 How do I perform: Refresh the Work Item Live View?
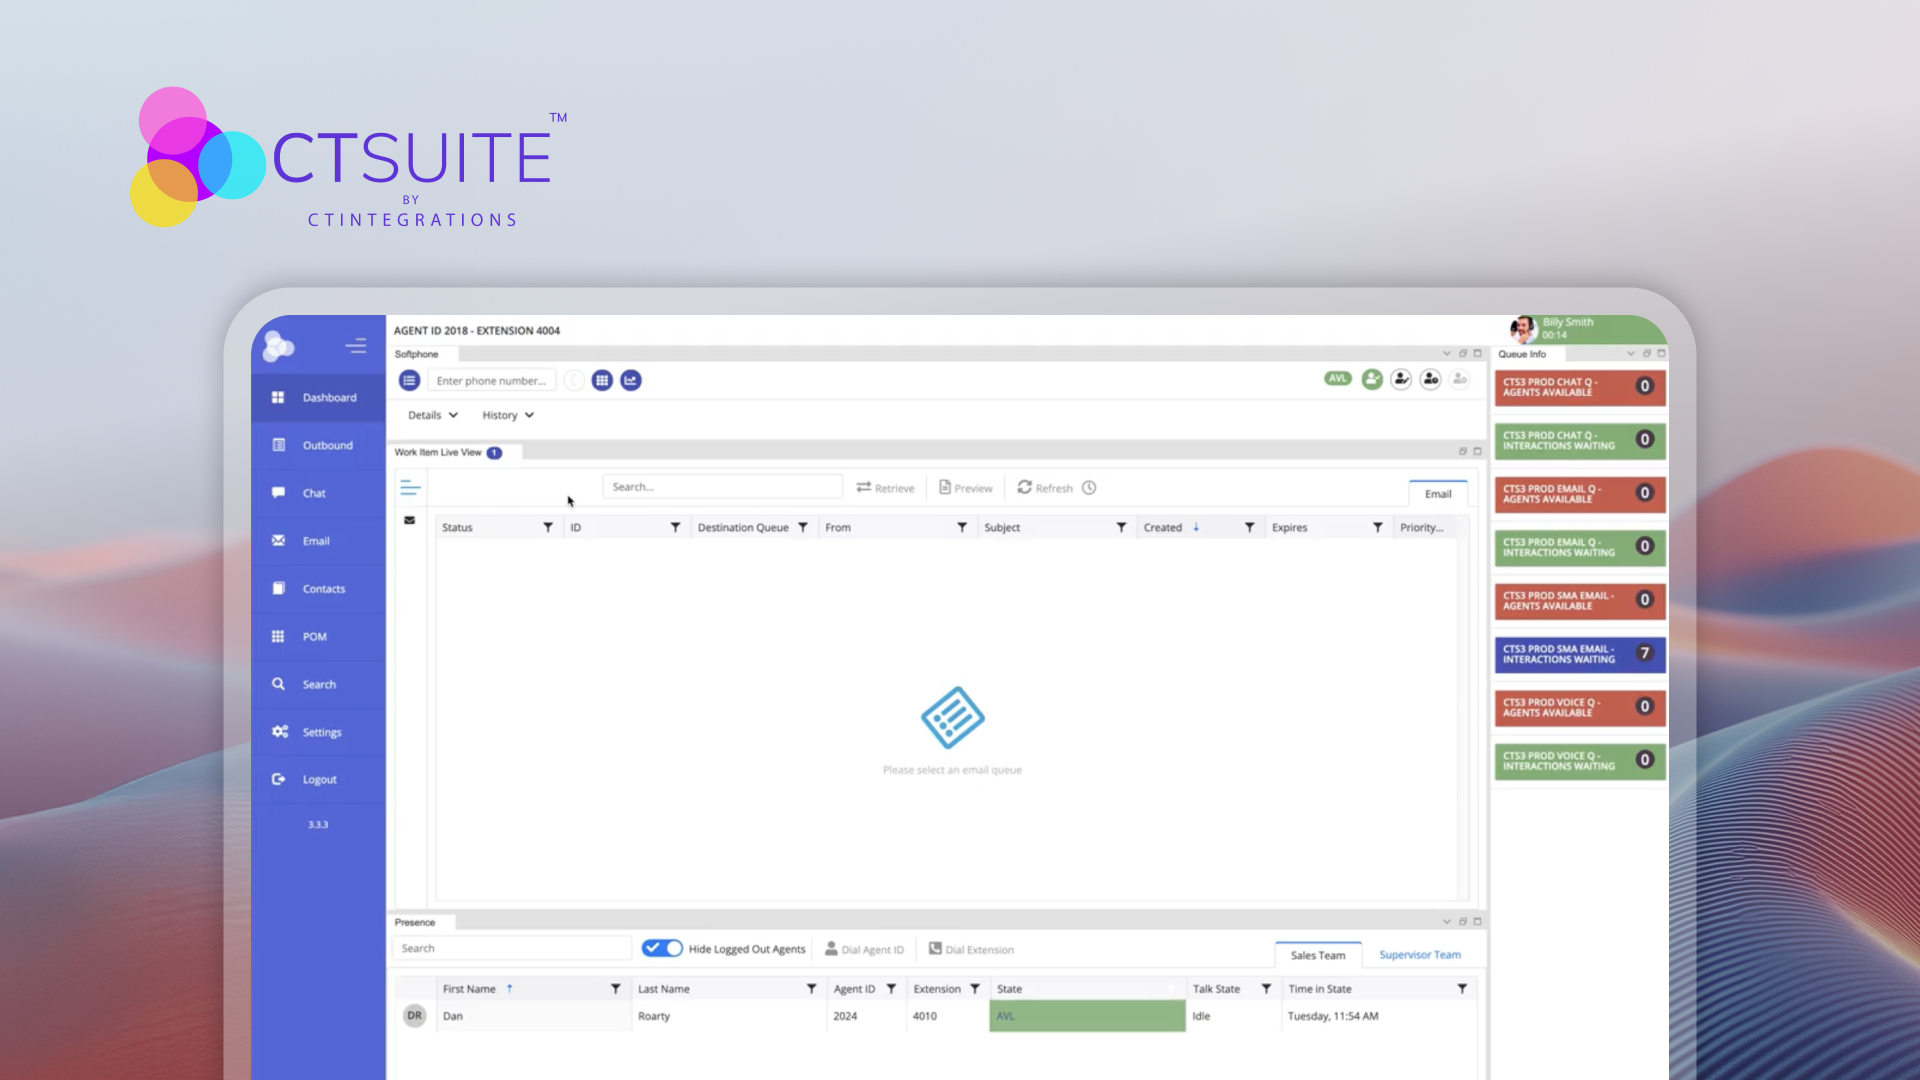[1045, 488]
